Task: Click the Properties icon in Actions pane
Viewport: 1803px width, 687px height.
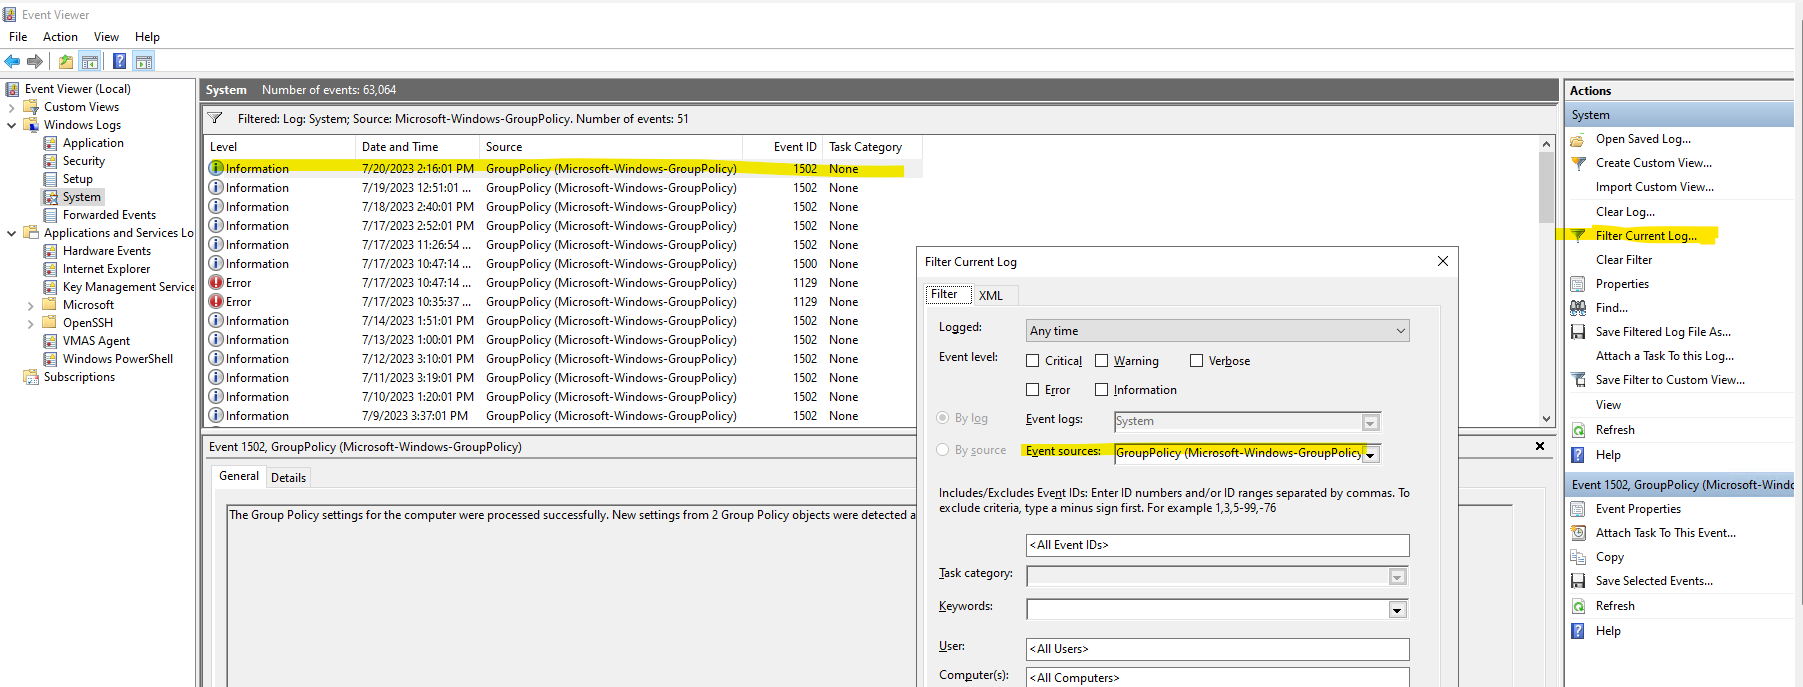Action: pos(1578,284)
